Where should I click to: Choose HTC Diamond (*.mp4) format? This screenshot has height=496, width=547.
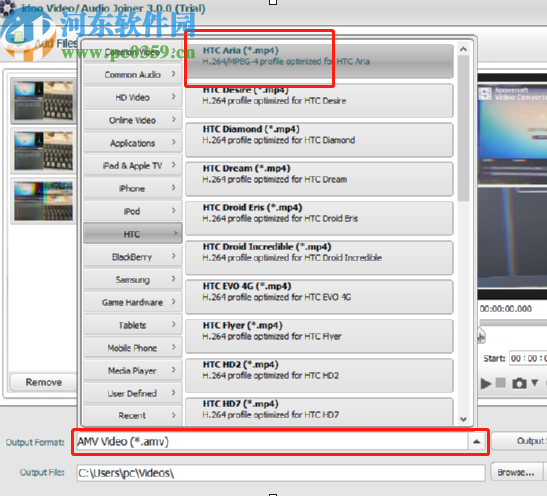(319, 140)
